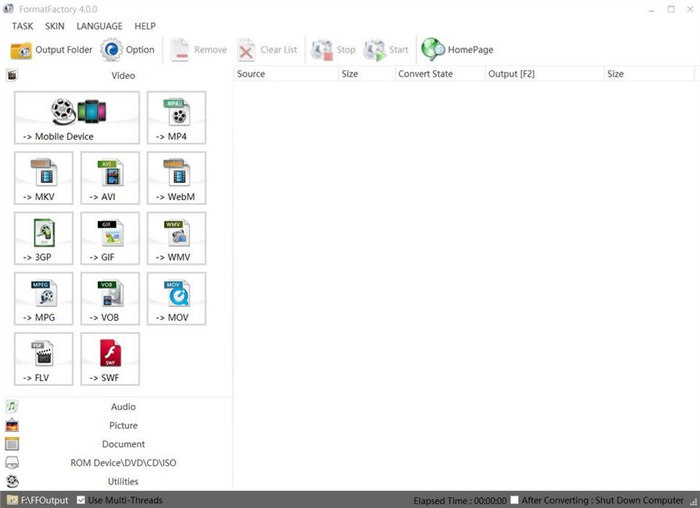Open the LANGUAGE menu
Viewport: 700px width, 508px height.
pos(99,26)
